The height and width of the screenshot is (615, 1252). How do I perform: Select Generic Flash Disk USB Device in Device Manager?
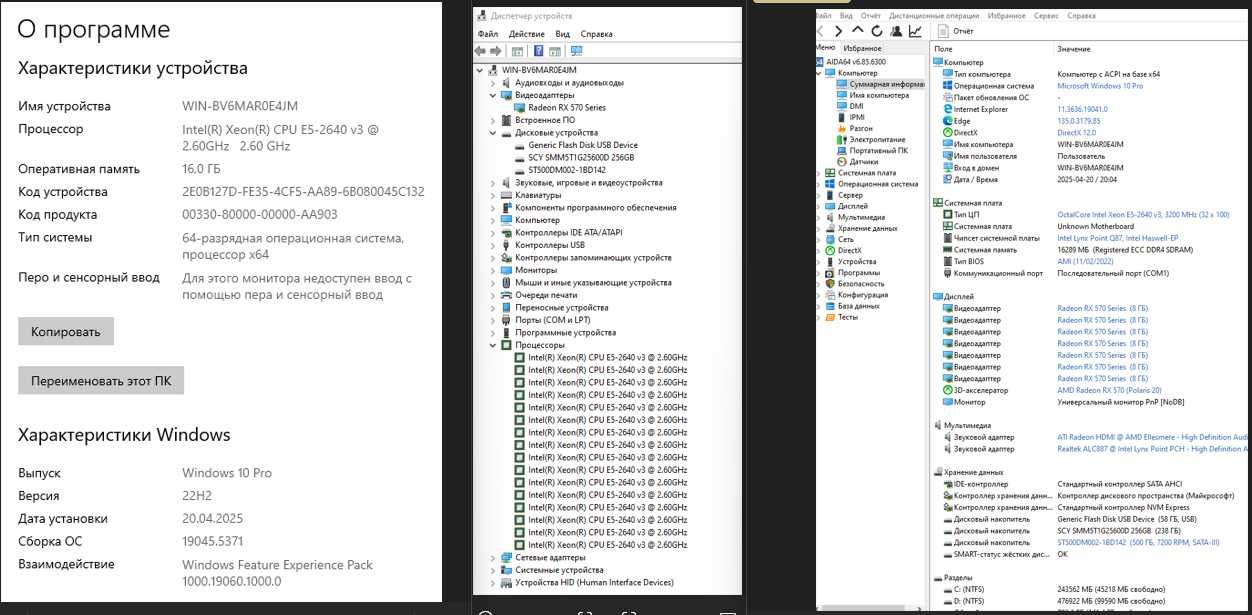[x=575, y=145]
